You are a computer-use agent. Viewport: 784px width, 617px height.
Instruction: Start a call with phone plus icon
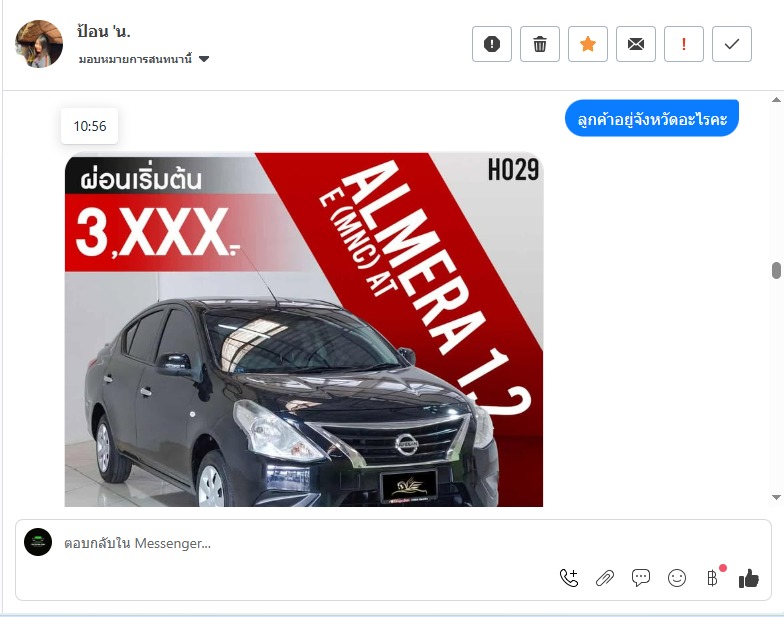click(568, 578)
